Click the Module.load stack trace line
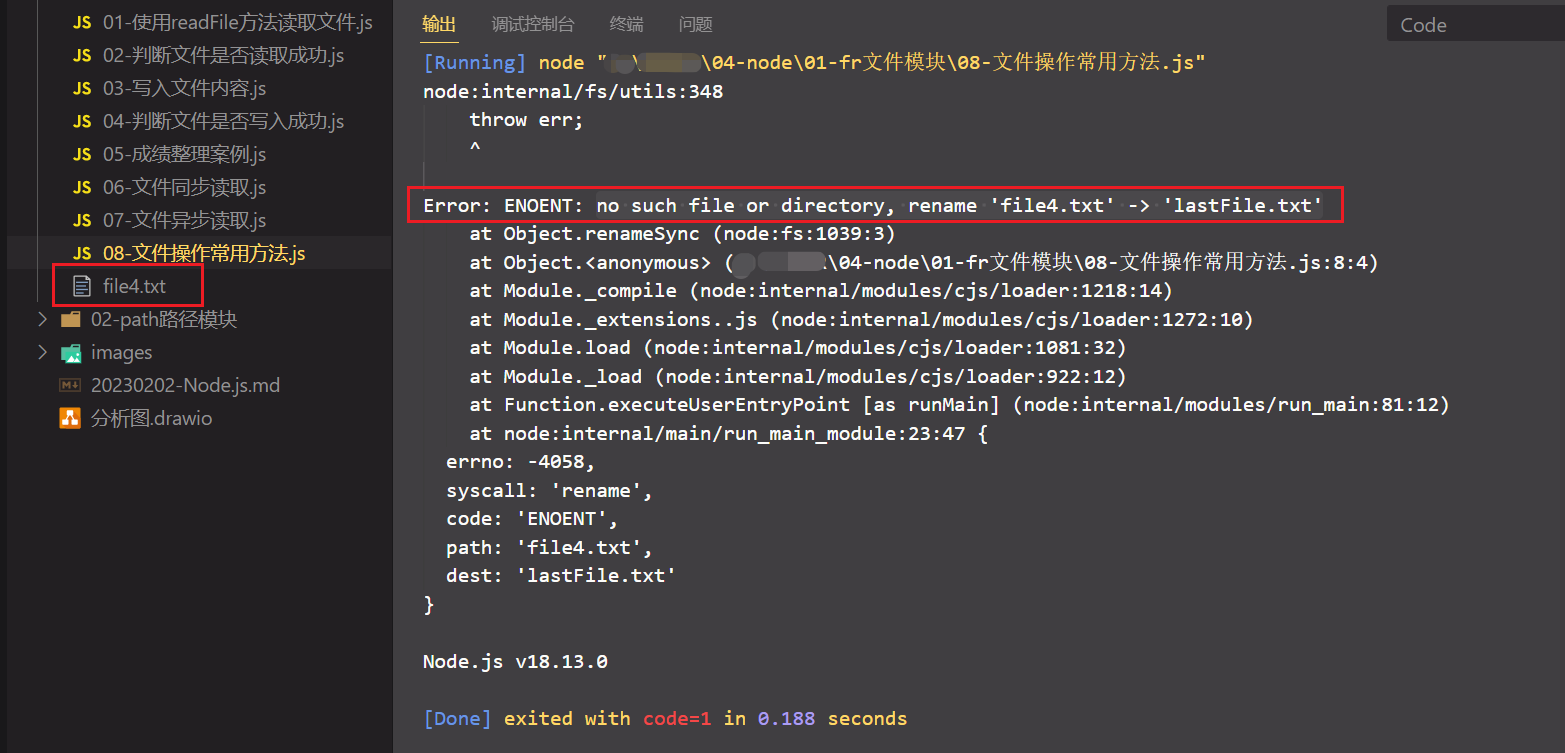Viewport: 1565px width, 753px height. [x=798, y=348]
